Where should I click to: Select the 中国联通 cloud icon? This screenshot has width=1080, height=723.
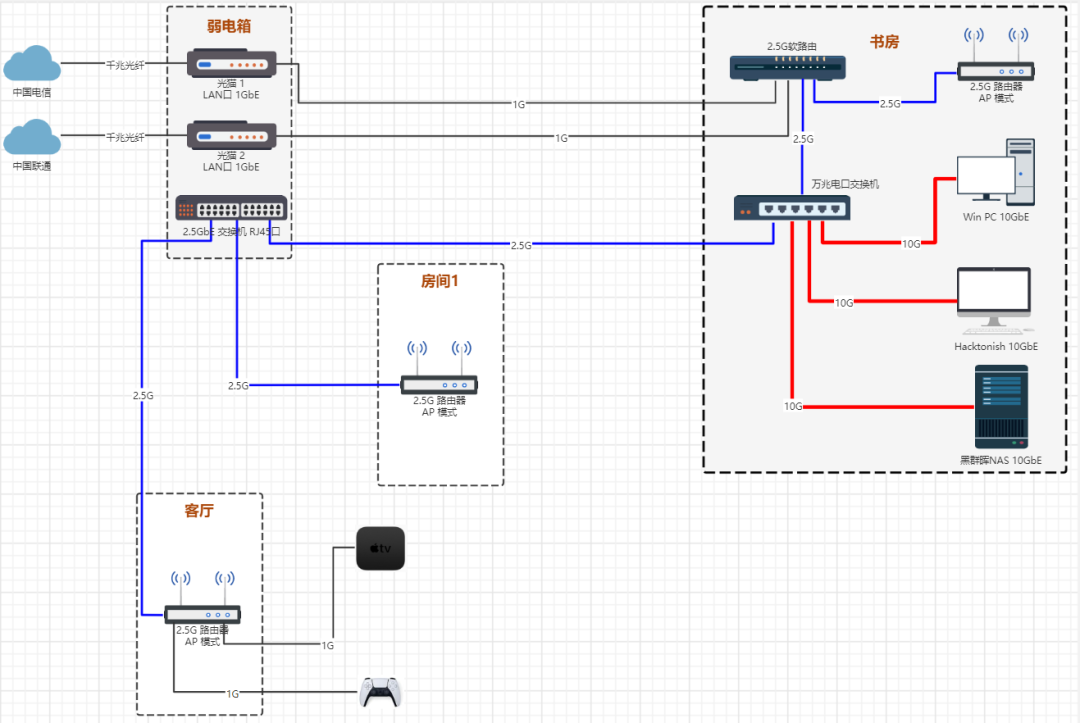[32, 137]
